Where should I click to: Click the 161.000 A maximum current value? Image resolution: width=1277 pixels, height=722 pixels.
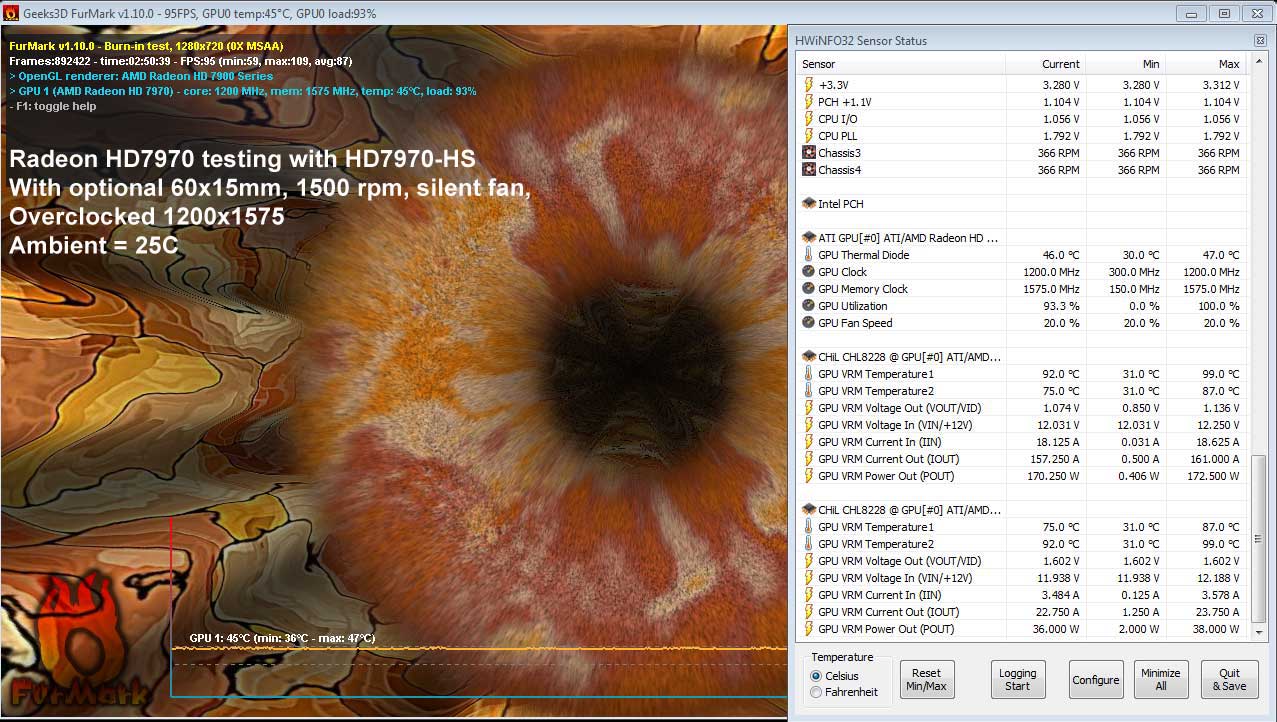point(1212,459)
